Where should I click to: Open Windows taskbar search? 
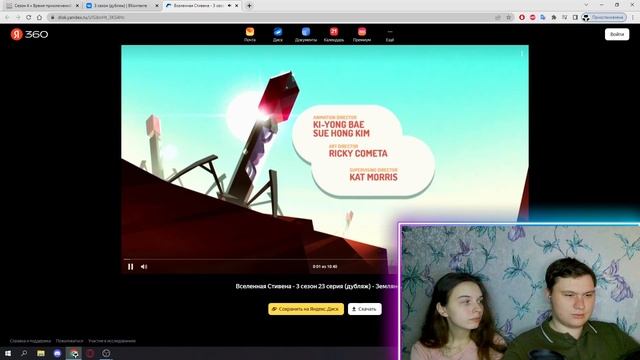(x=24, y=353)
